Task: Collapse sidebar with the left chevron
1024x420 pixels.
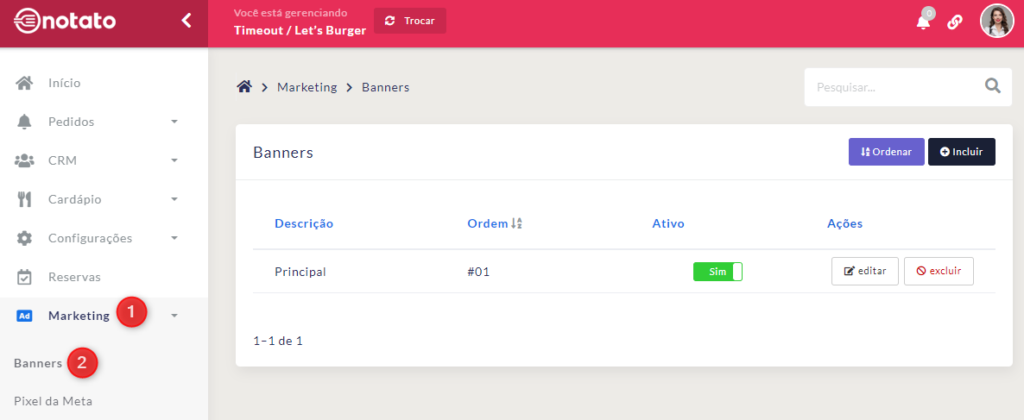Action: (186, 20)
